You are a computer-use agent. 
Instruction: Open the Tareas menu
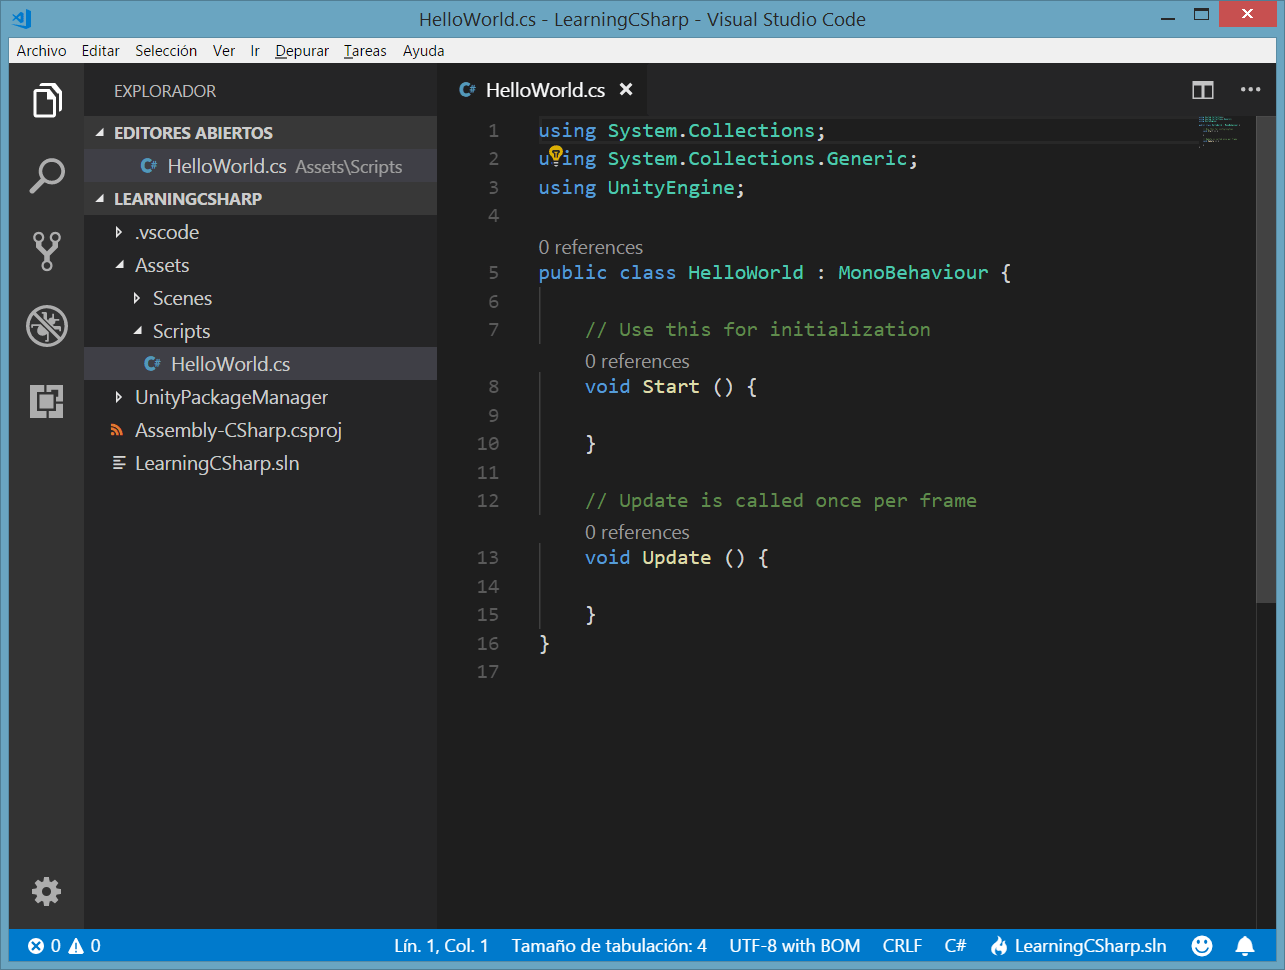coord(365,51)
